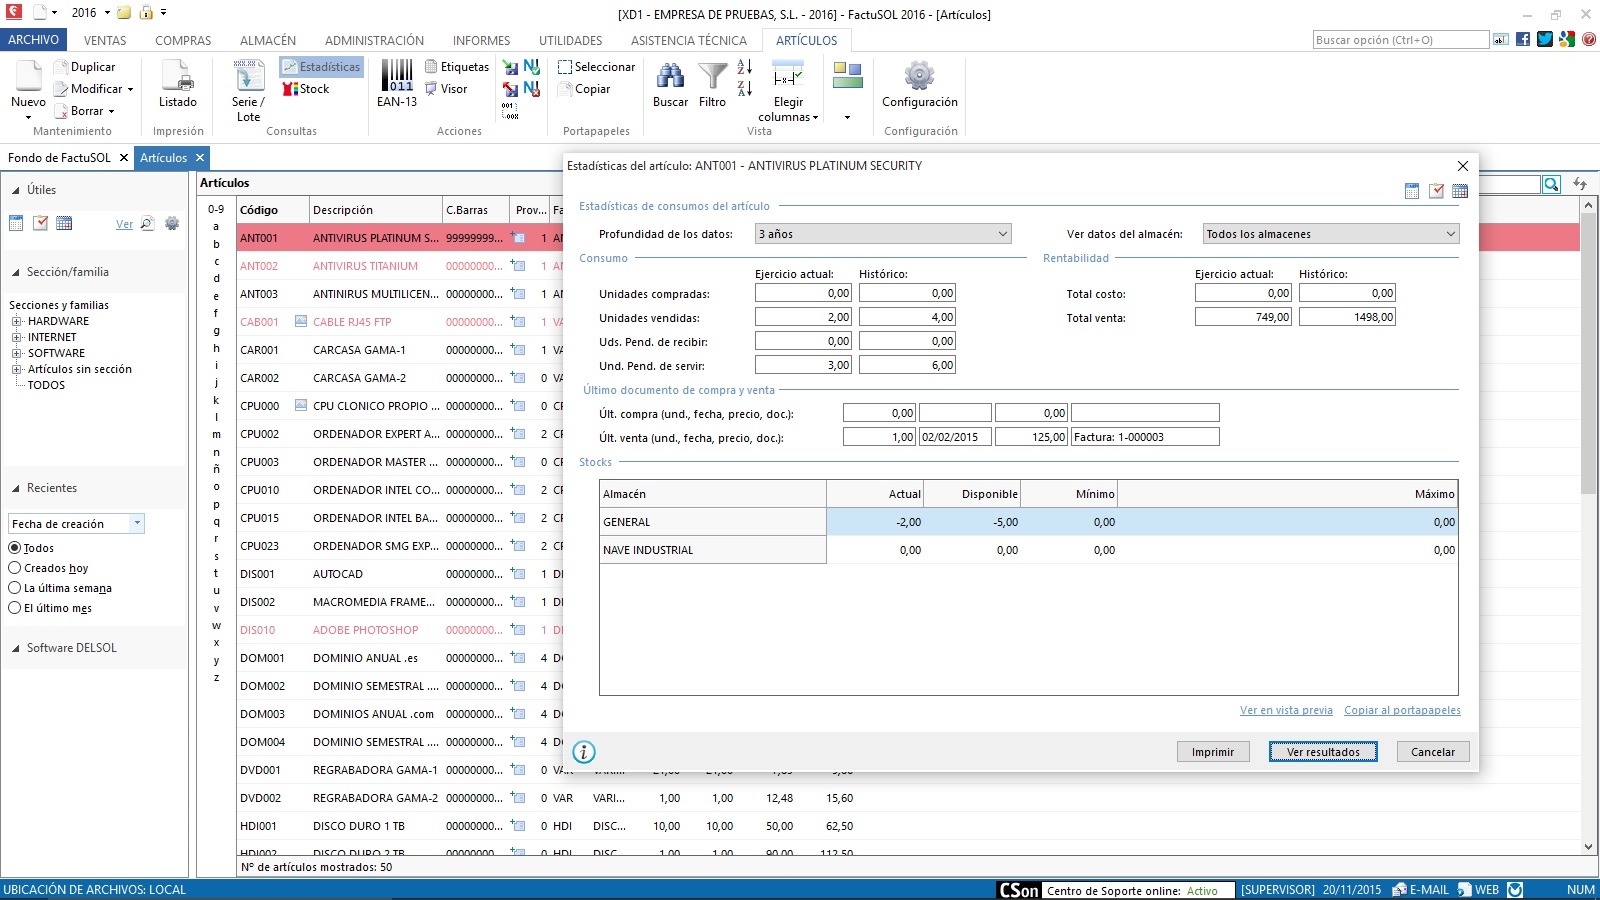
Task: Open the Fecha de creación dropdown
Action: tap(77, 524)
